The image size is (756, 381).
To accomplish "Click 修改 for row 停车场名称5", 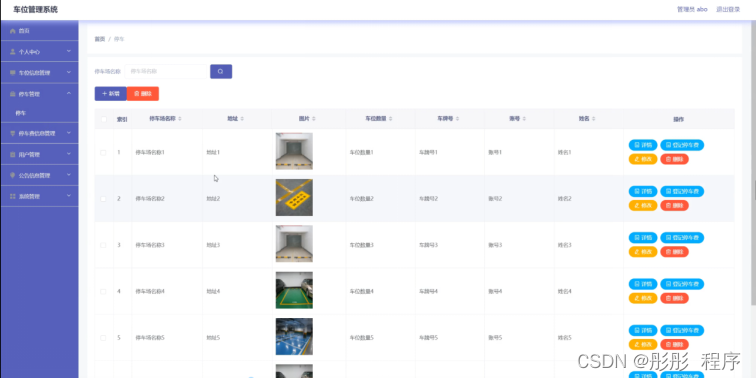I will tap(643, 344).
